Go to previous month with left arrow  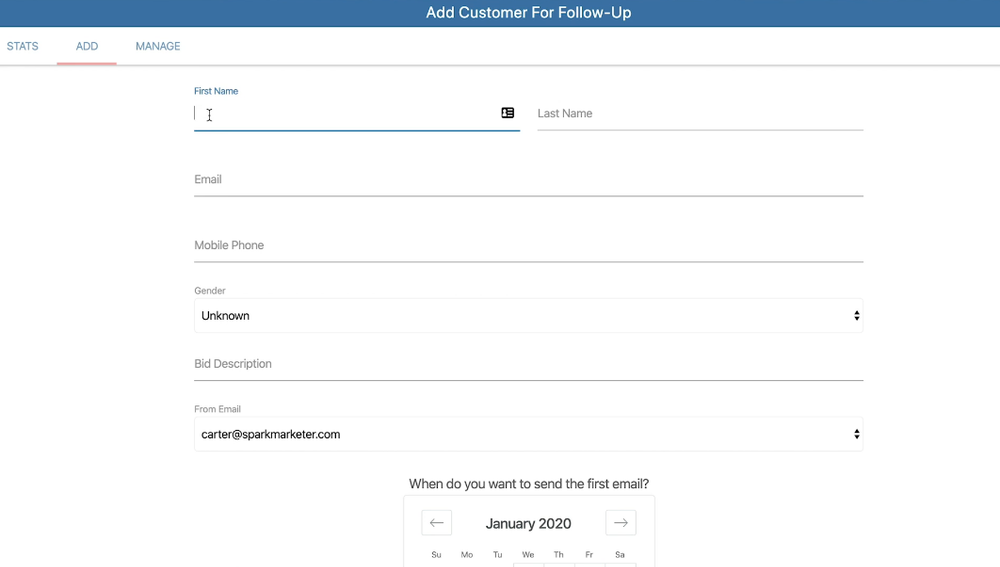436,523
